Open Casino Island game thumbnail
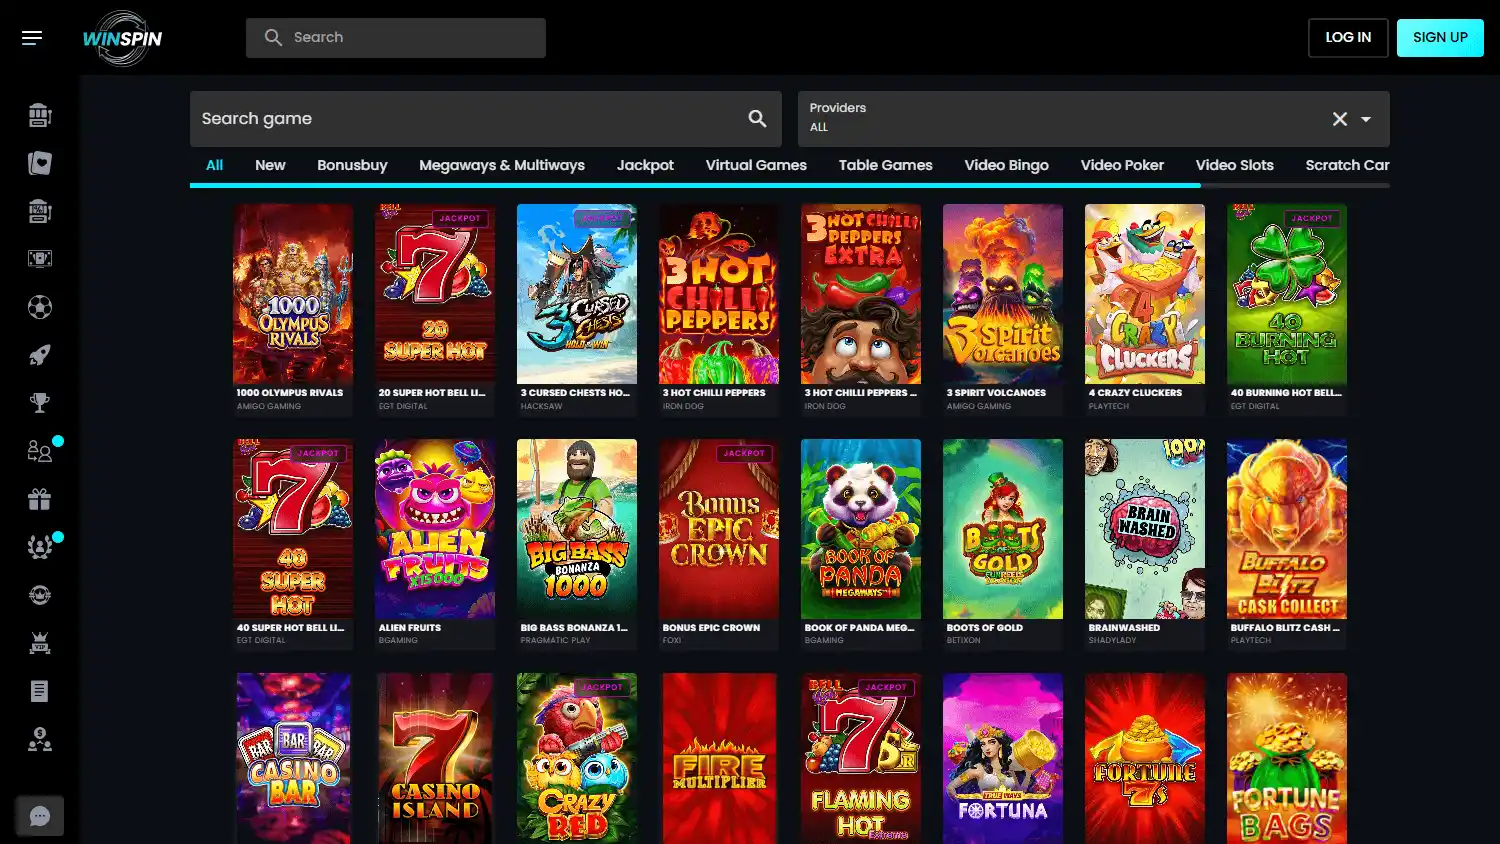Image resolution: width=1500 pixels, height=844 pixels. tap(435, 758)
